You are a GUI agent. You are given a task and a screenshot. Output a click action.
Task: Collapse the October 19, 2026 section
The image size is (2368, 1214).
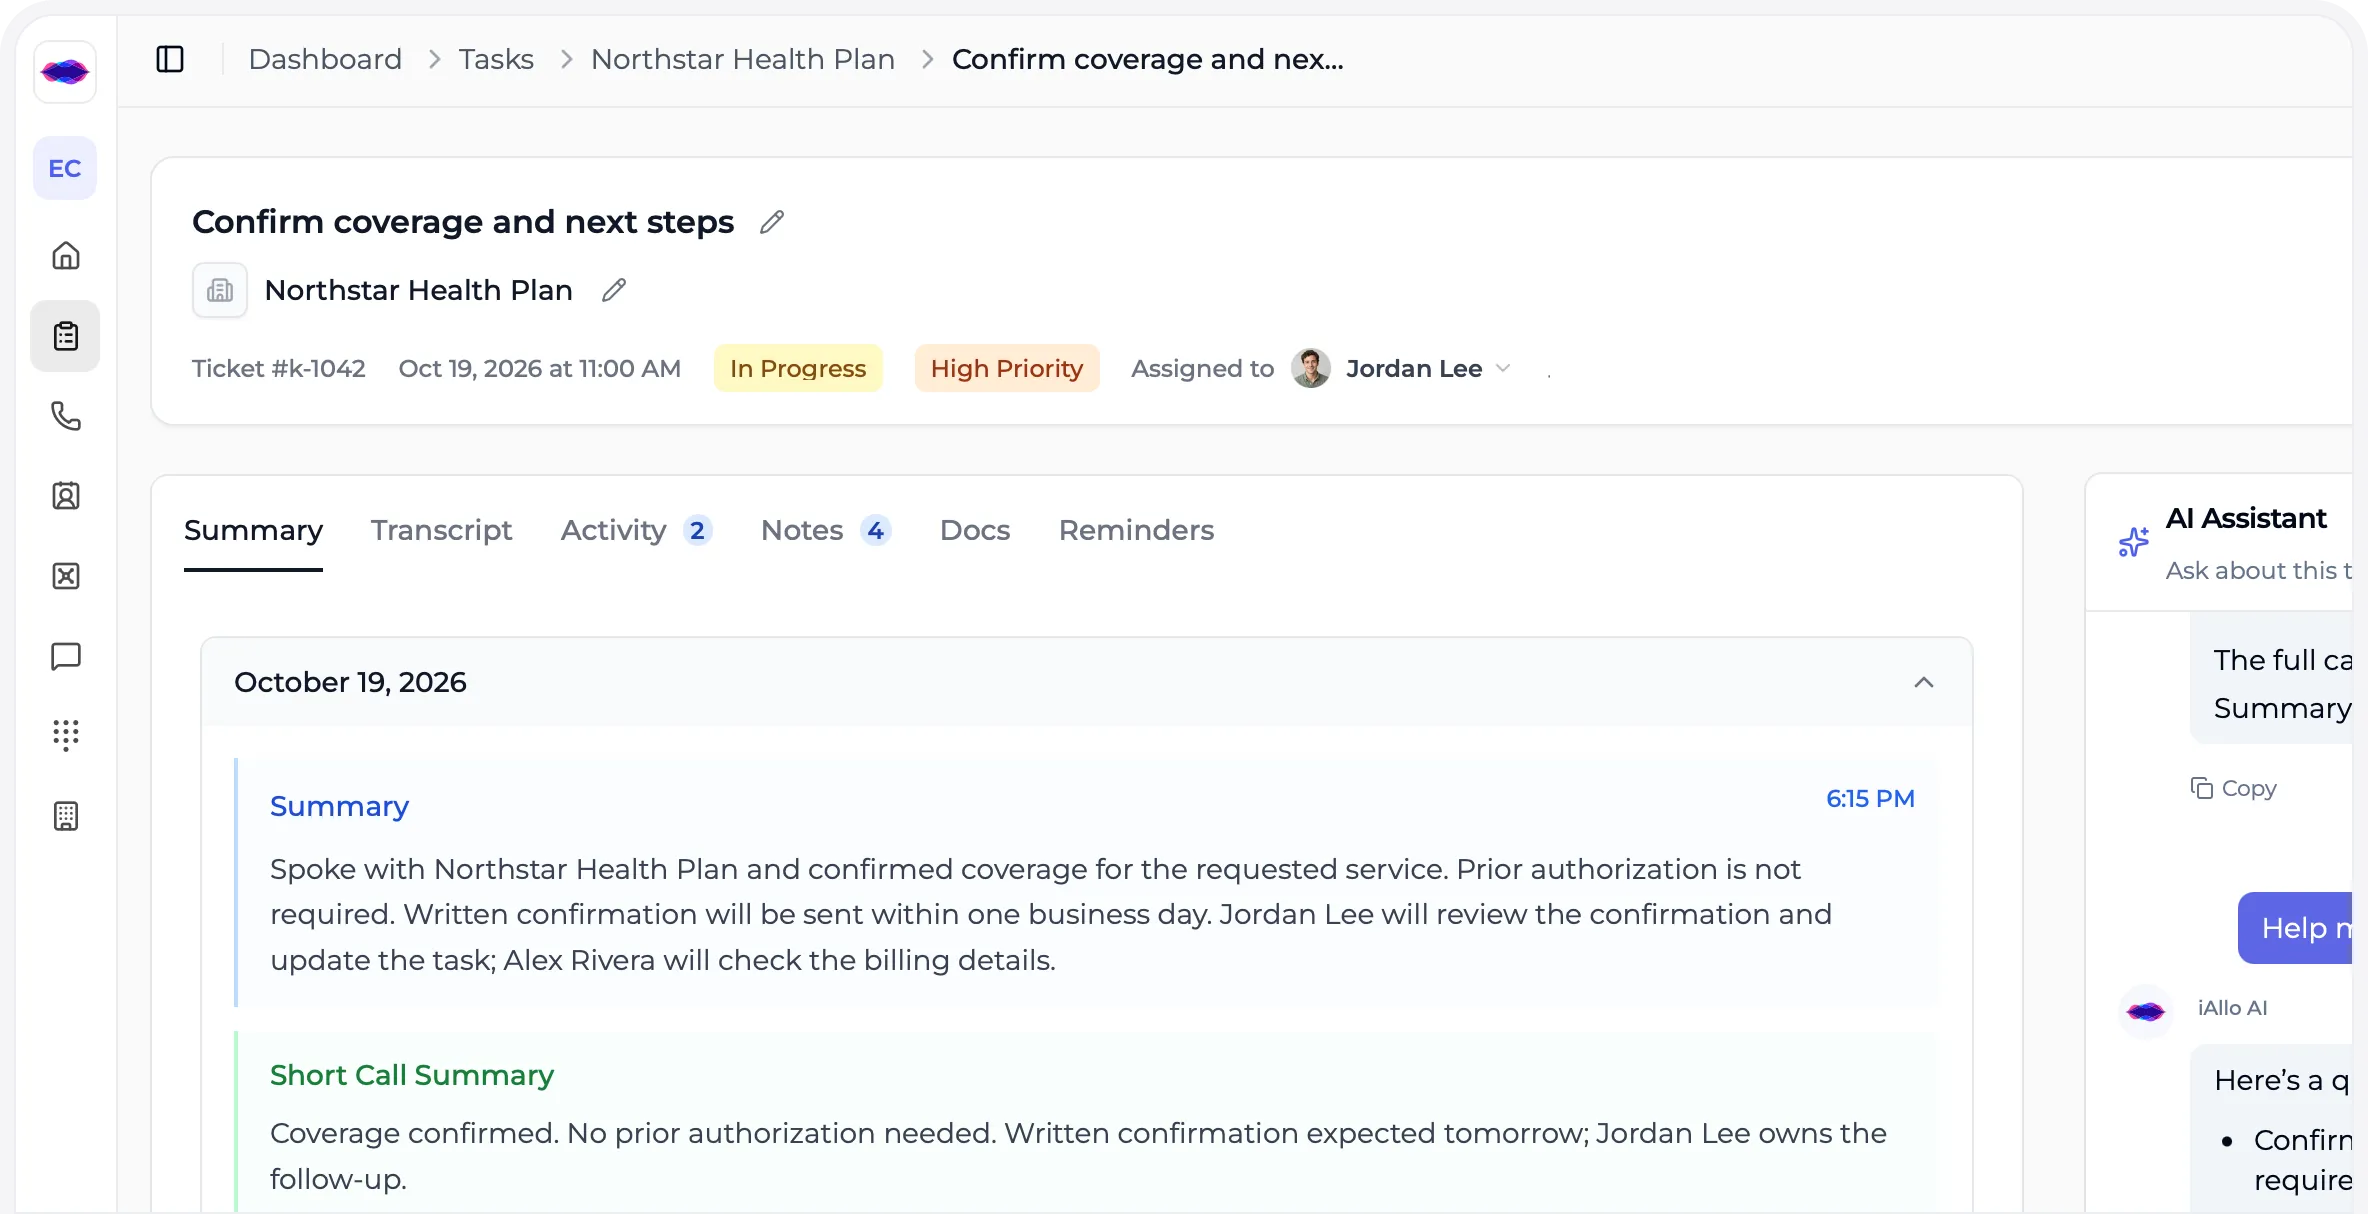[x=1924, y=682]
